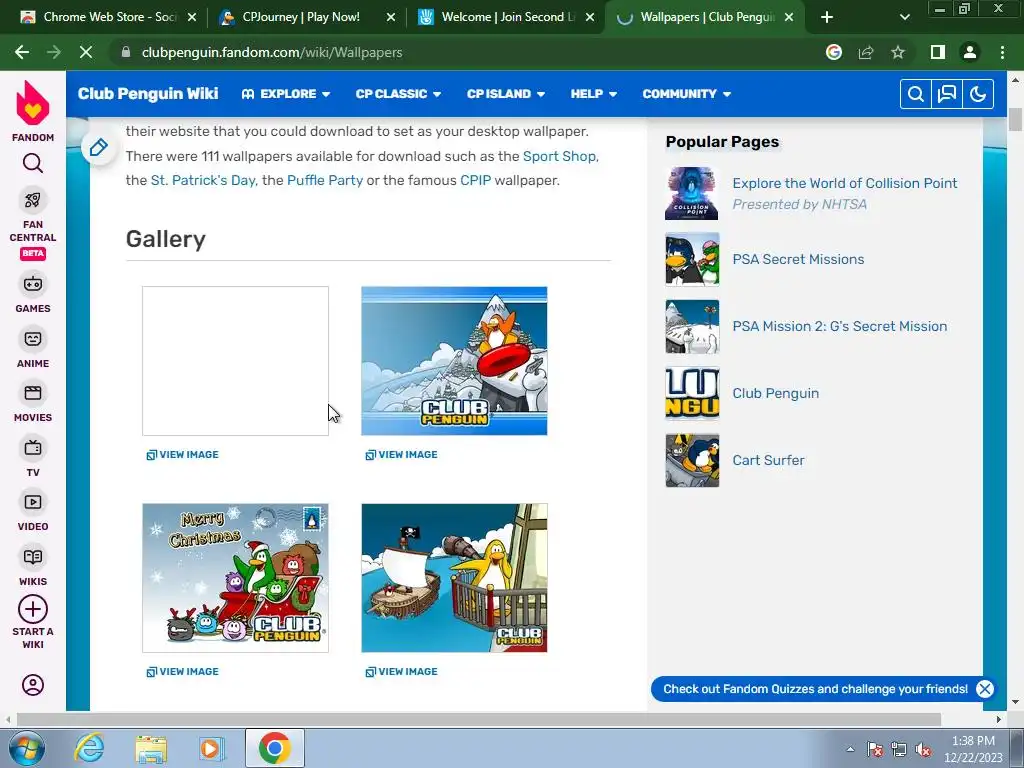Viewport: 1024px width, 768px height.
Task: Open the Fandom heart logo home
Action: click(33, 103)
